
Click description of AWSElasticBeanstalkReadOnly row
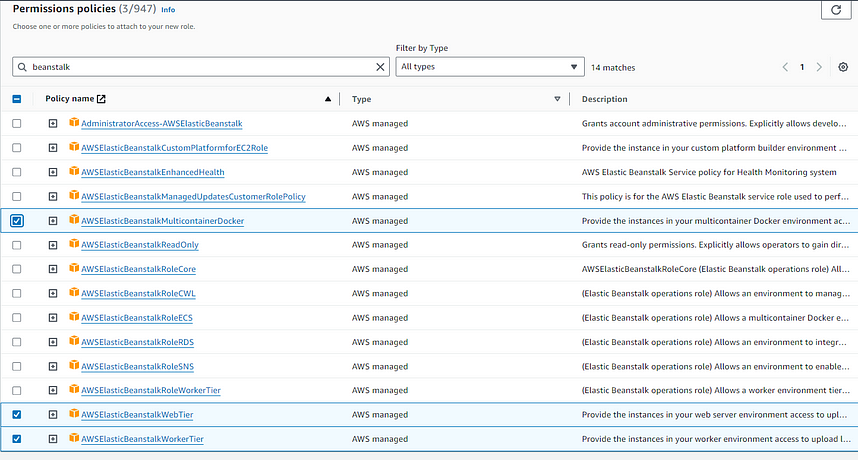[x=715, y=245]
